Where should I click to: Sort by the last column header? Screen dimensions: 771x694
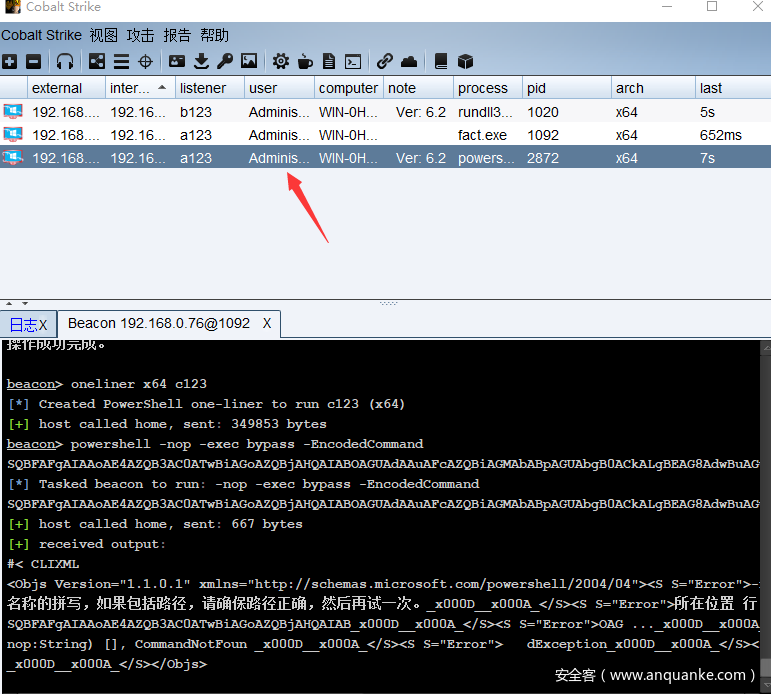[733, 88]
